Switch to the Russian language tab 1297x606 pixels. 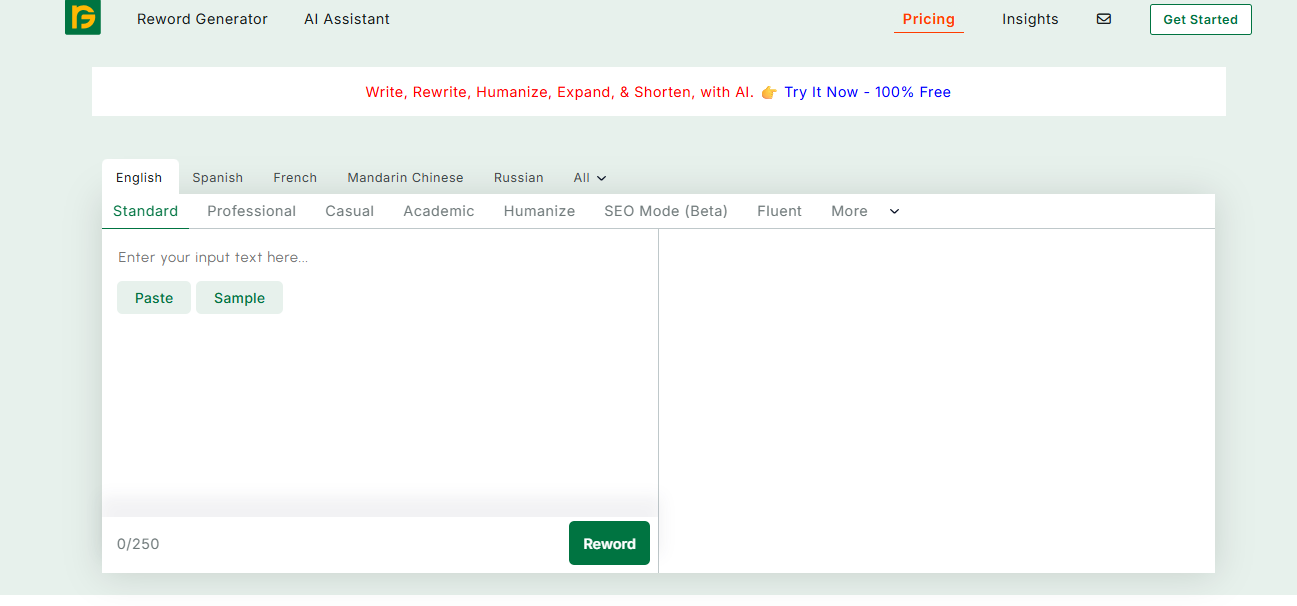pyautogui.click(x=518, y=177)
